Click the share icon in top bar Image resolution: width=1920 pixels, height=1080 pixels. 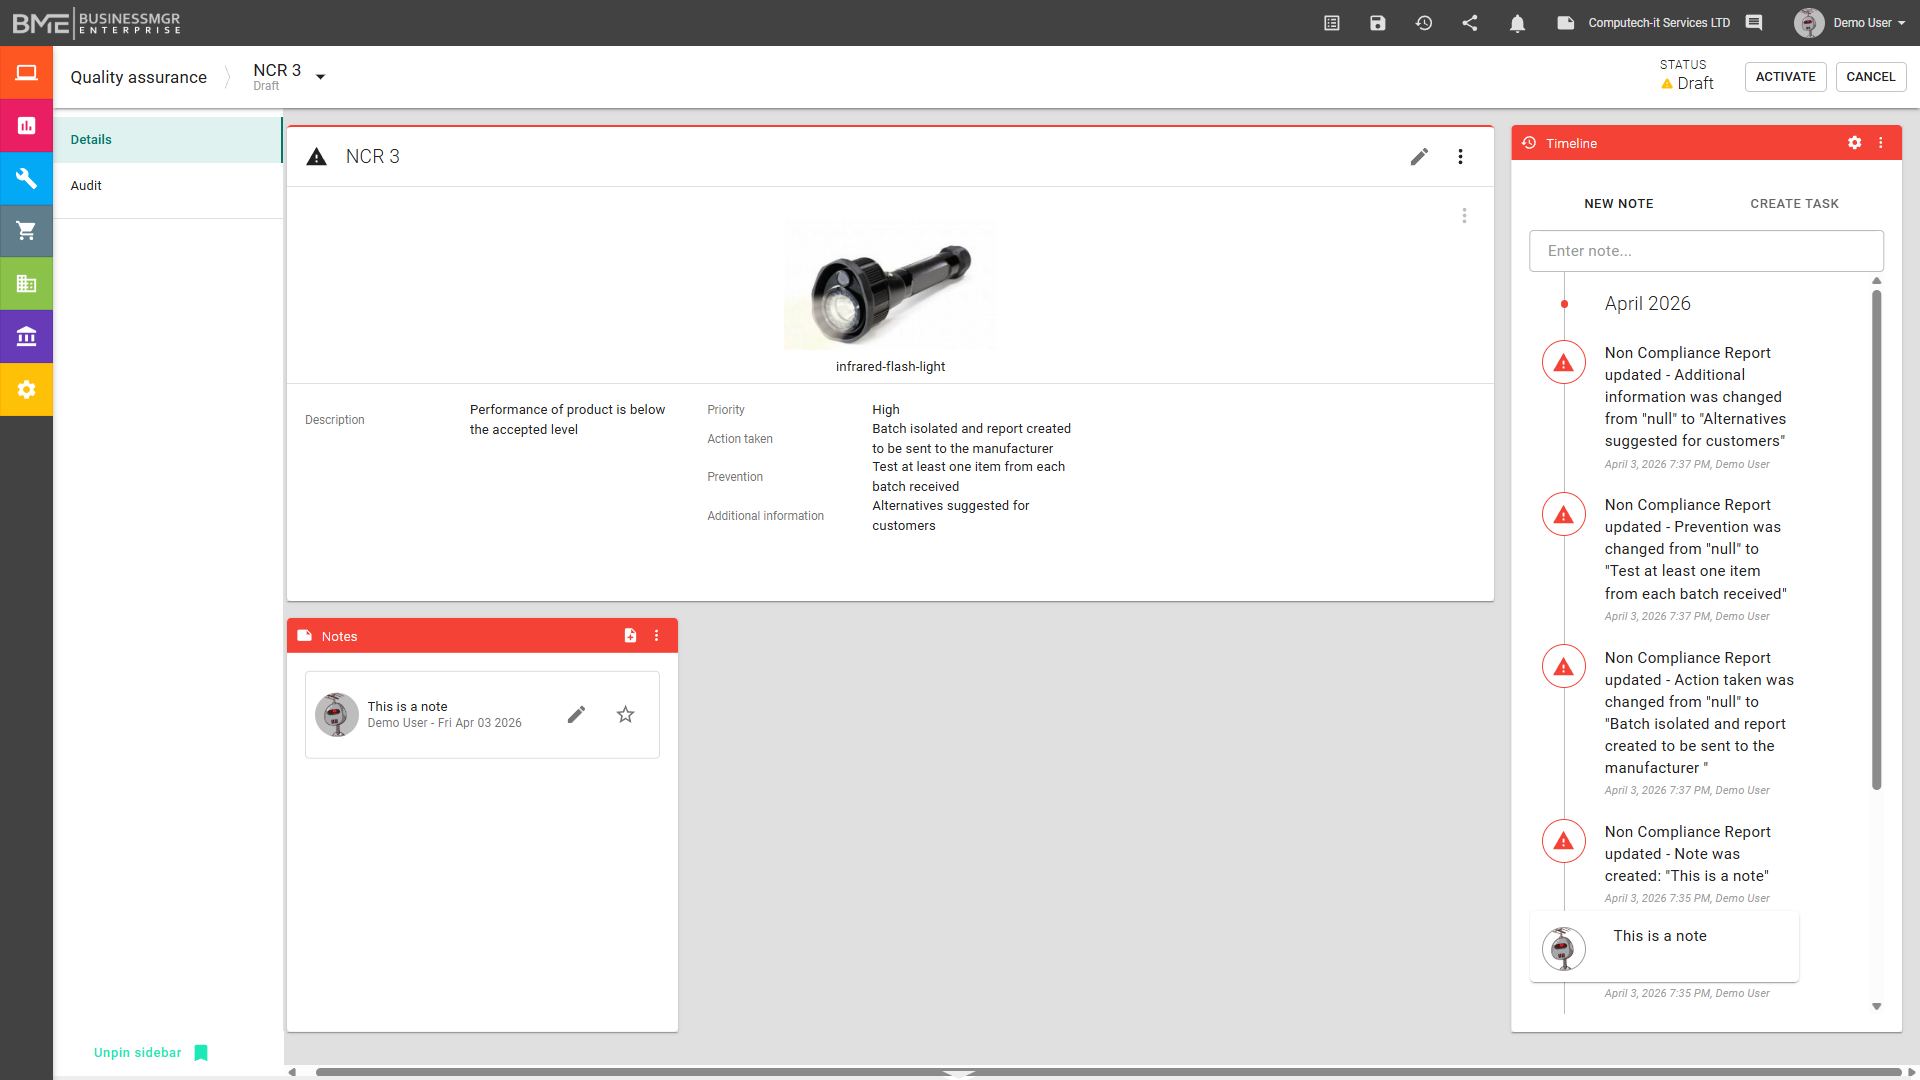pyautogui.click(x=1470, y=23)
